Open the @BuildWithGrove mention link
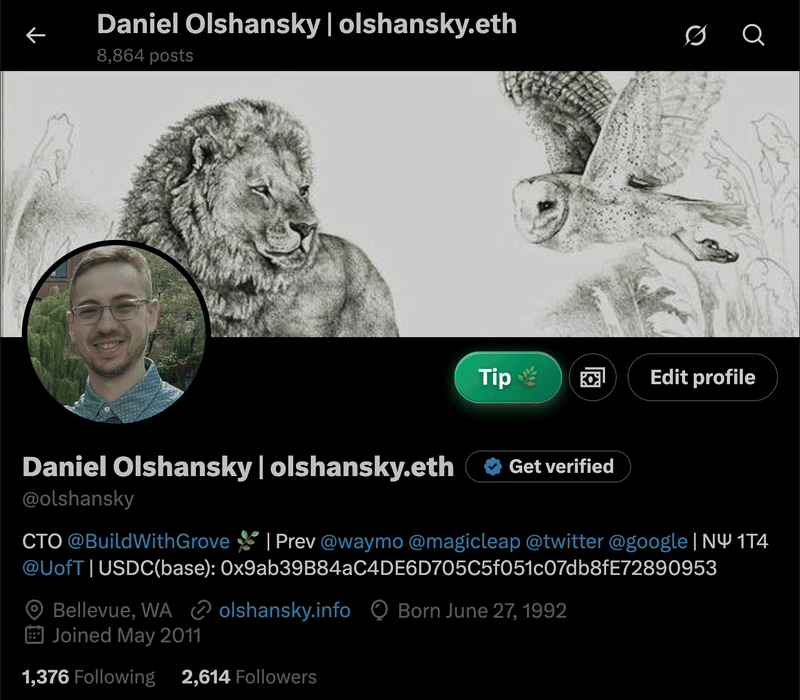Image resolution: width=800 pixels, height=700 pixels. click(x=148, y=541)
